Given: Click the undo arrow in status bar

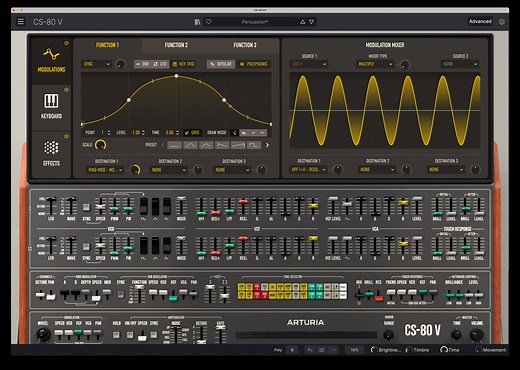Looking at the screenshot, I should 310,350.
